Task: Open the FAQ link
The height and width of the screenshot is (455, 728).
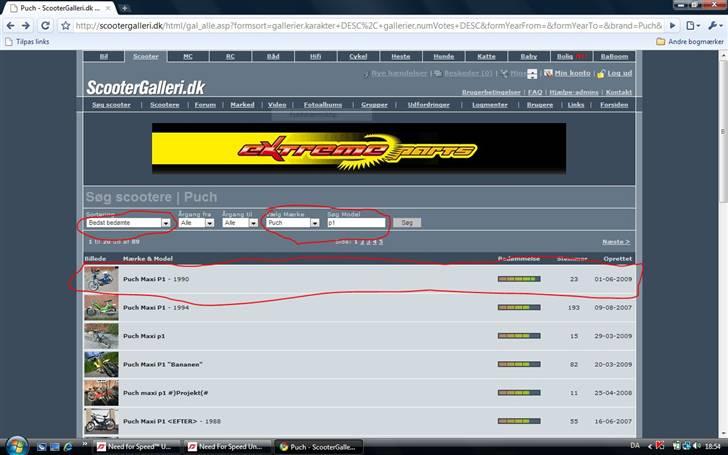Action: coord(535,92)
